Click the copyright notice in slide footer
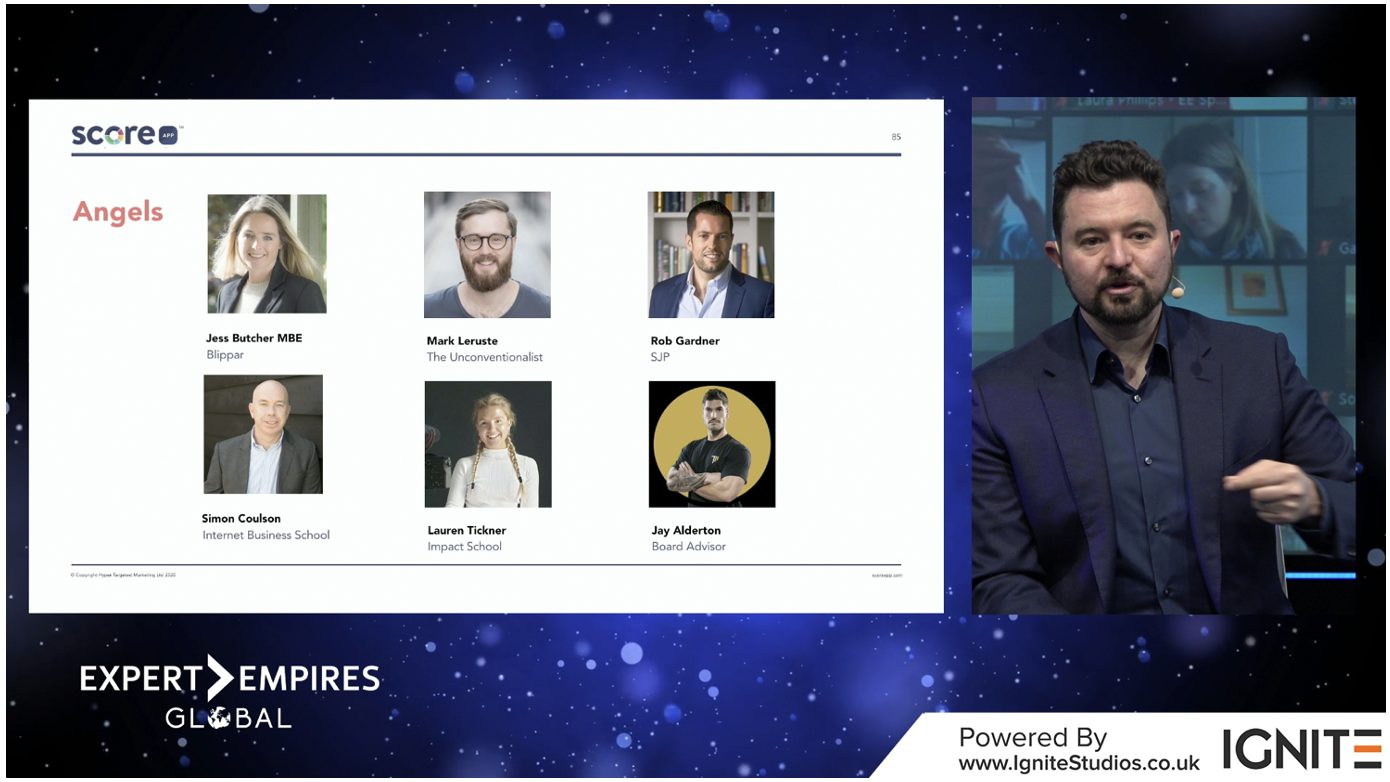1390x782 pixels. tap(123, 575)
